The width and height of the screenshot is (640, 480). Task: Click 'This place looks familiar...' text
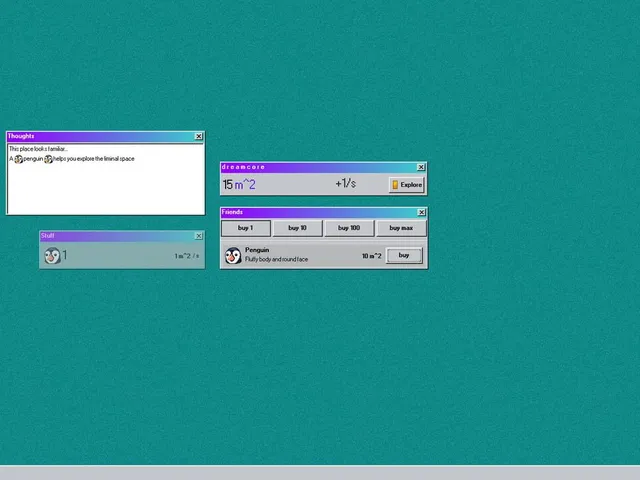[x=38, y=149]
